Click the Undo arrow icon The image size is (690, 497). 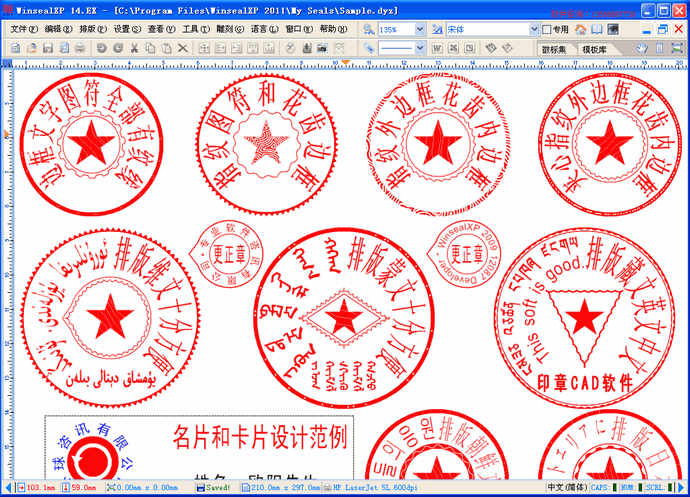coord(102,48)
